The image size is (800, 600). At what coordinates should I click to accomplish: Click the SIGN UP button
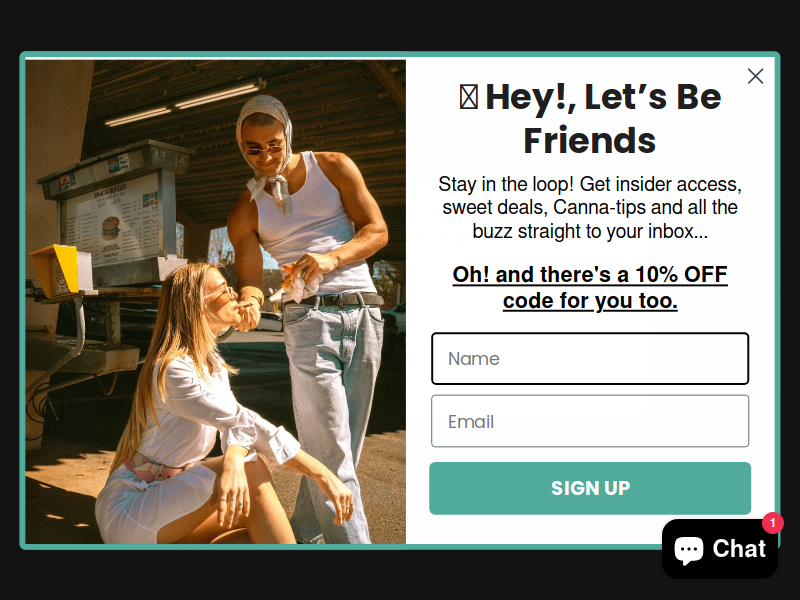point(590,488)
